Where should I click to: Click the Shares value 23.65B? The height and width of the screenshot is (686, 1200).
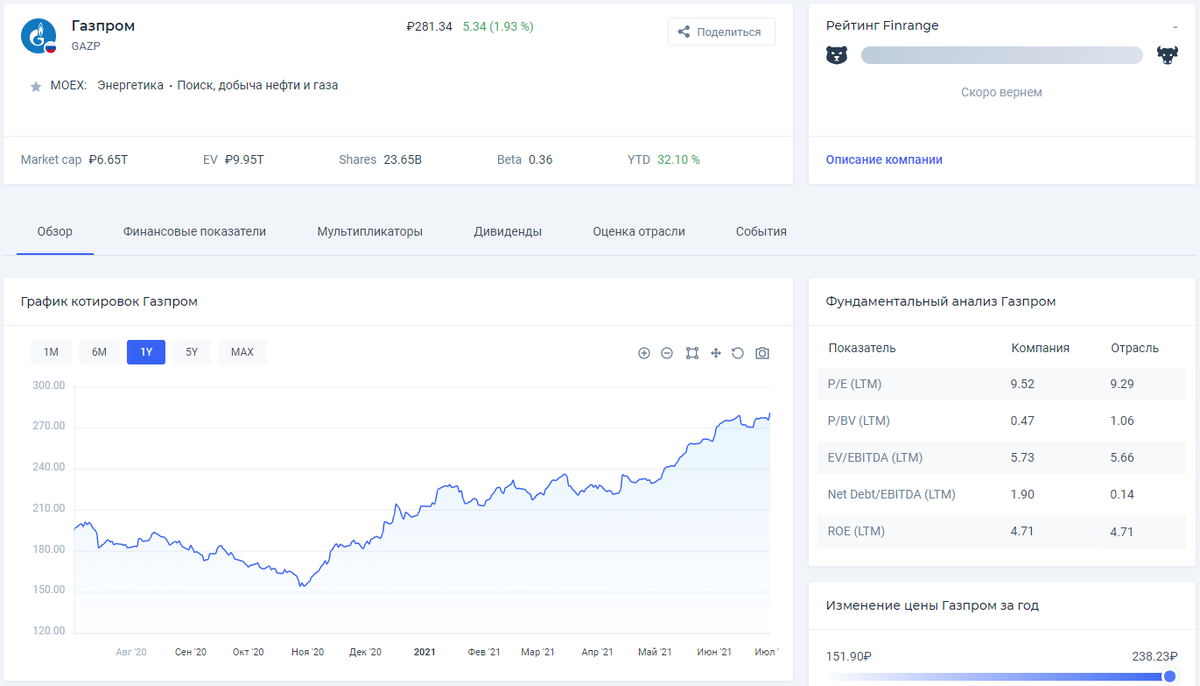pos(403,160)
